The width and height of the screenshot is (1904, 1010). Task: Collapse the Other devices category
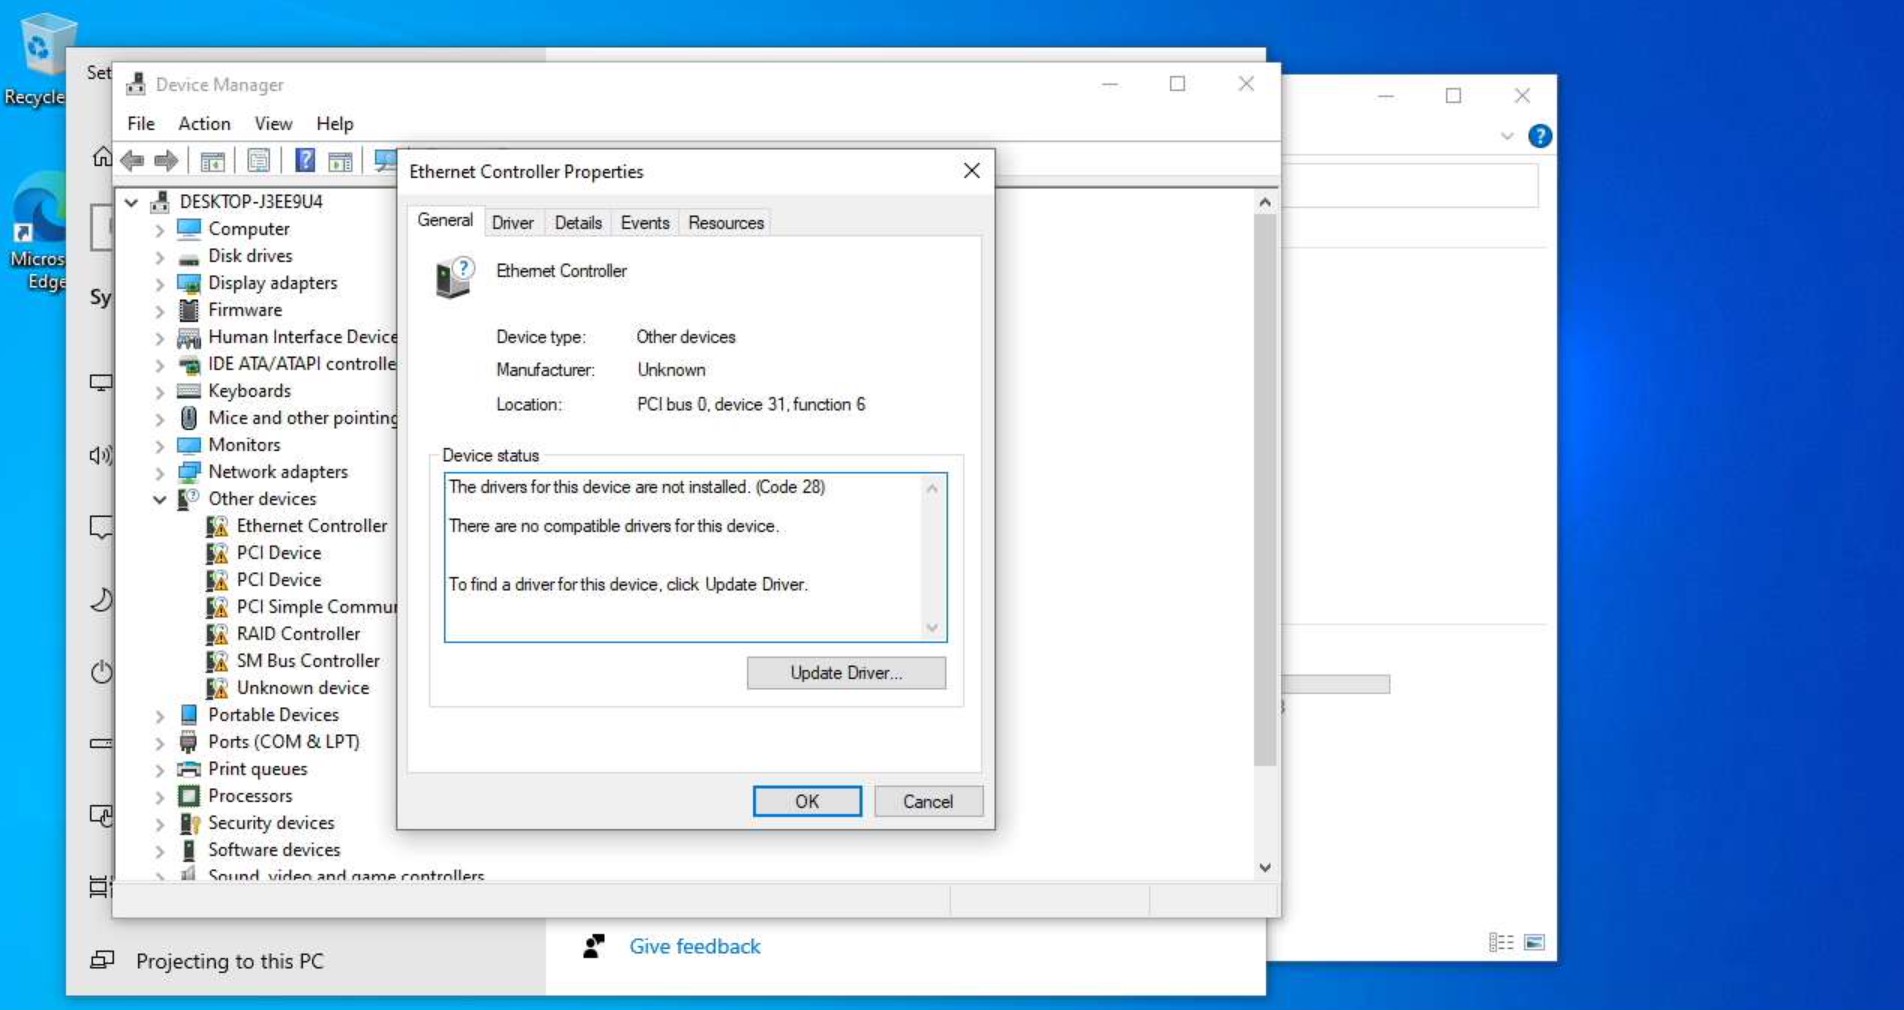pos(160,499)
